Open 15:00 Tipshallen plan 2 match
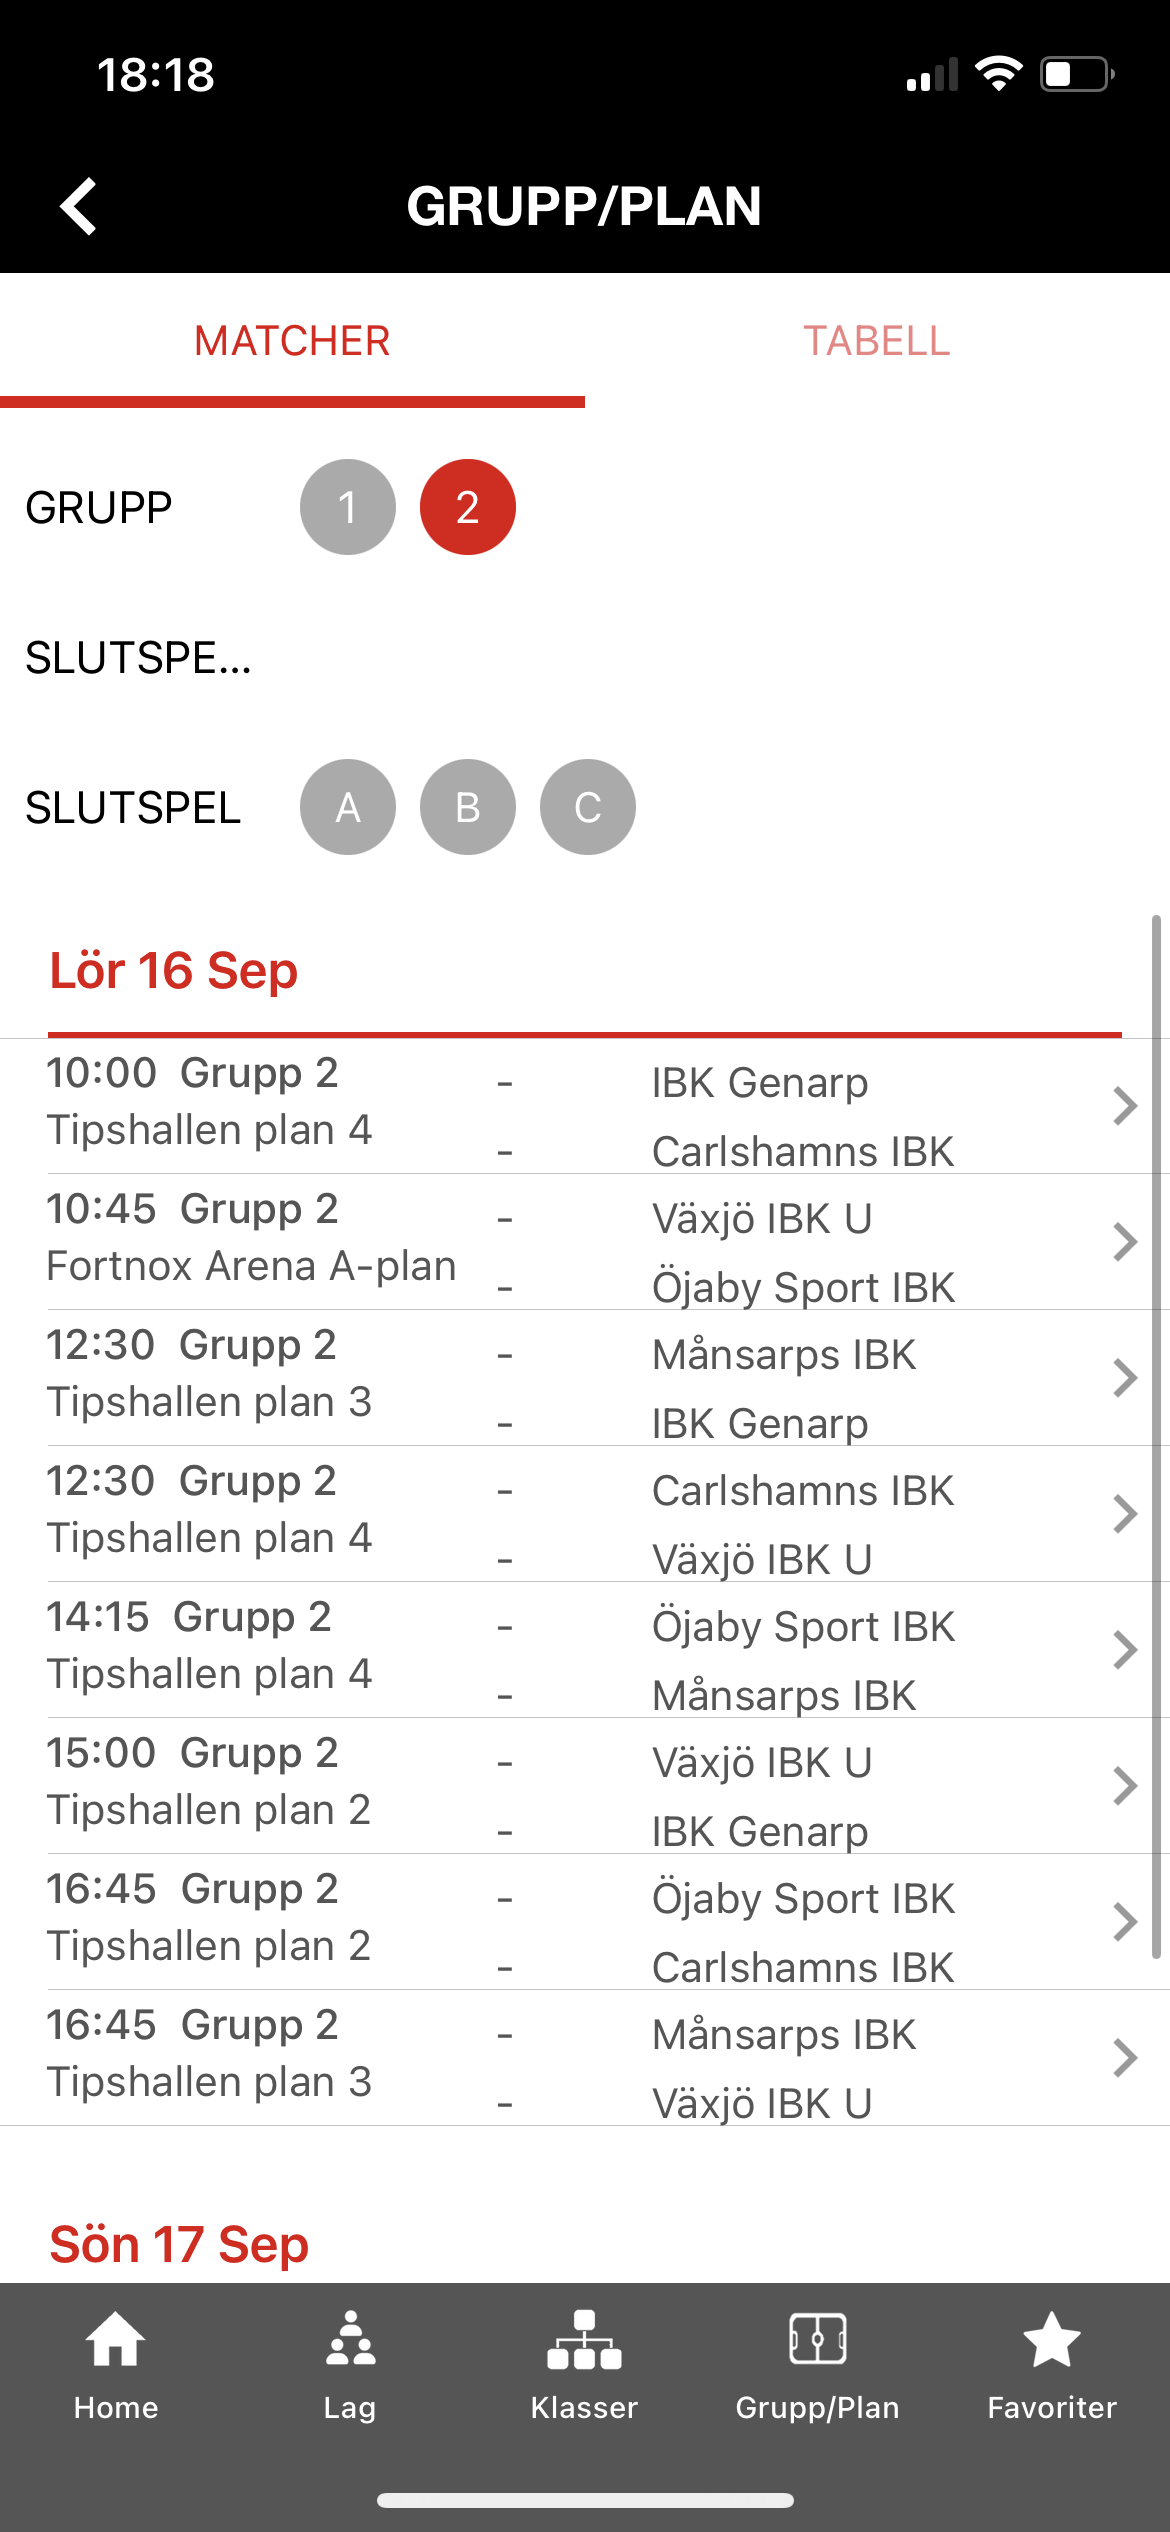This screenshot has width=1170, height=2532. pos(585,1786)
